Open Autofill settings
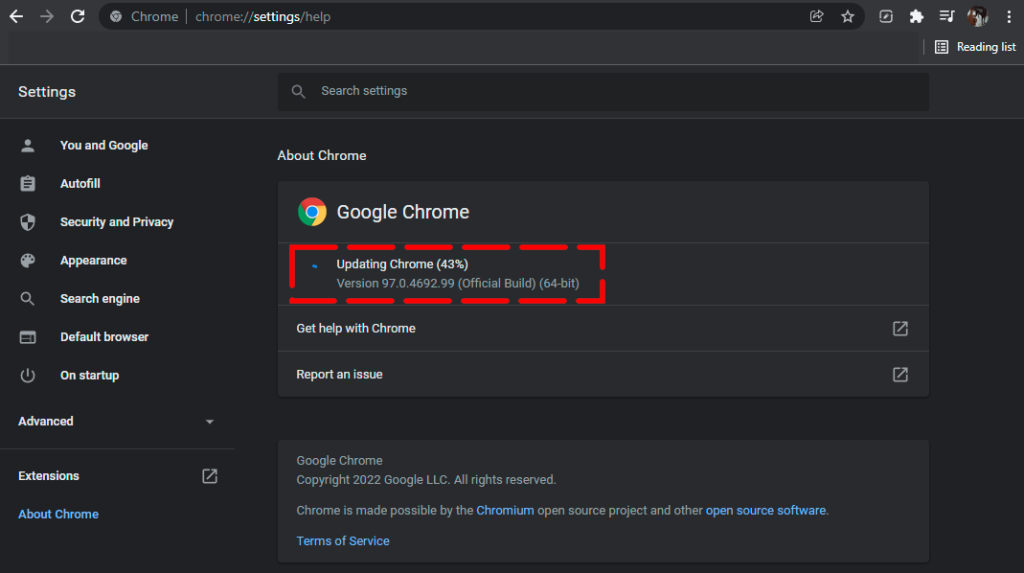The width and height of the screenshot is (1024, 573). point(80,184)
